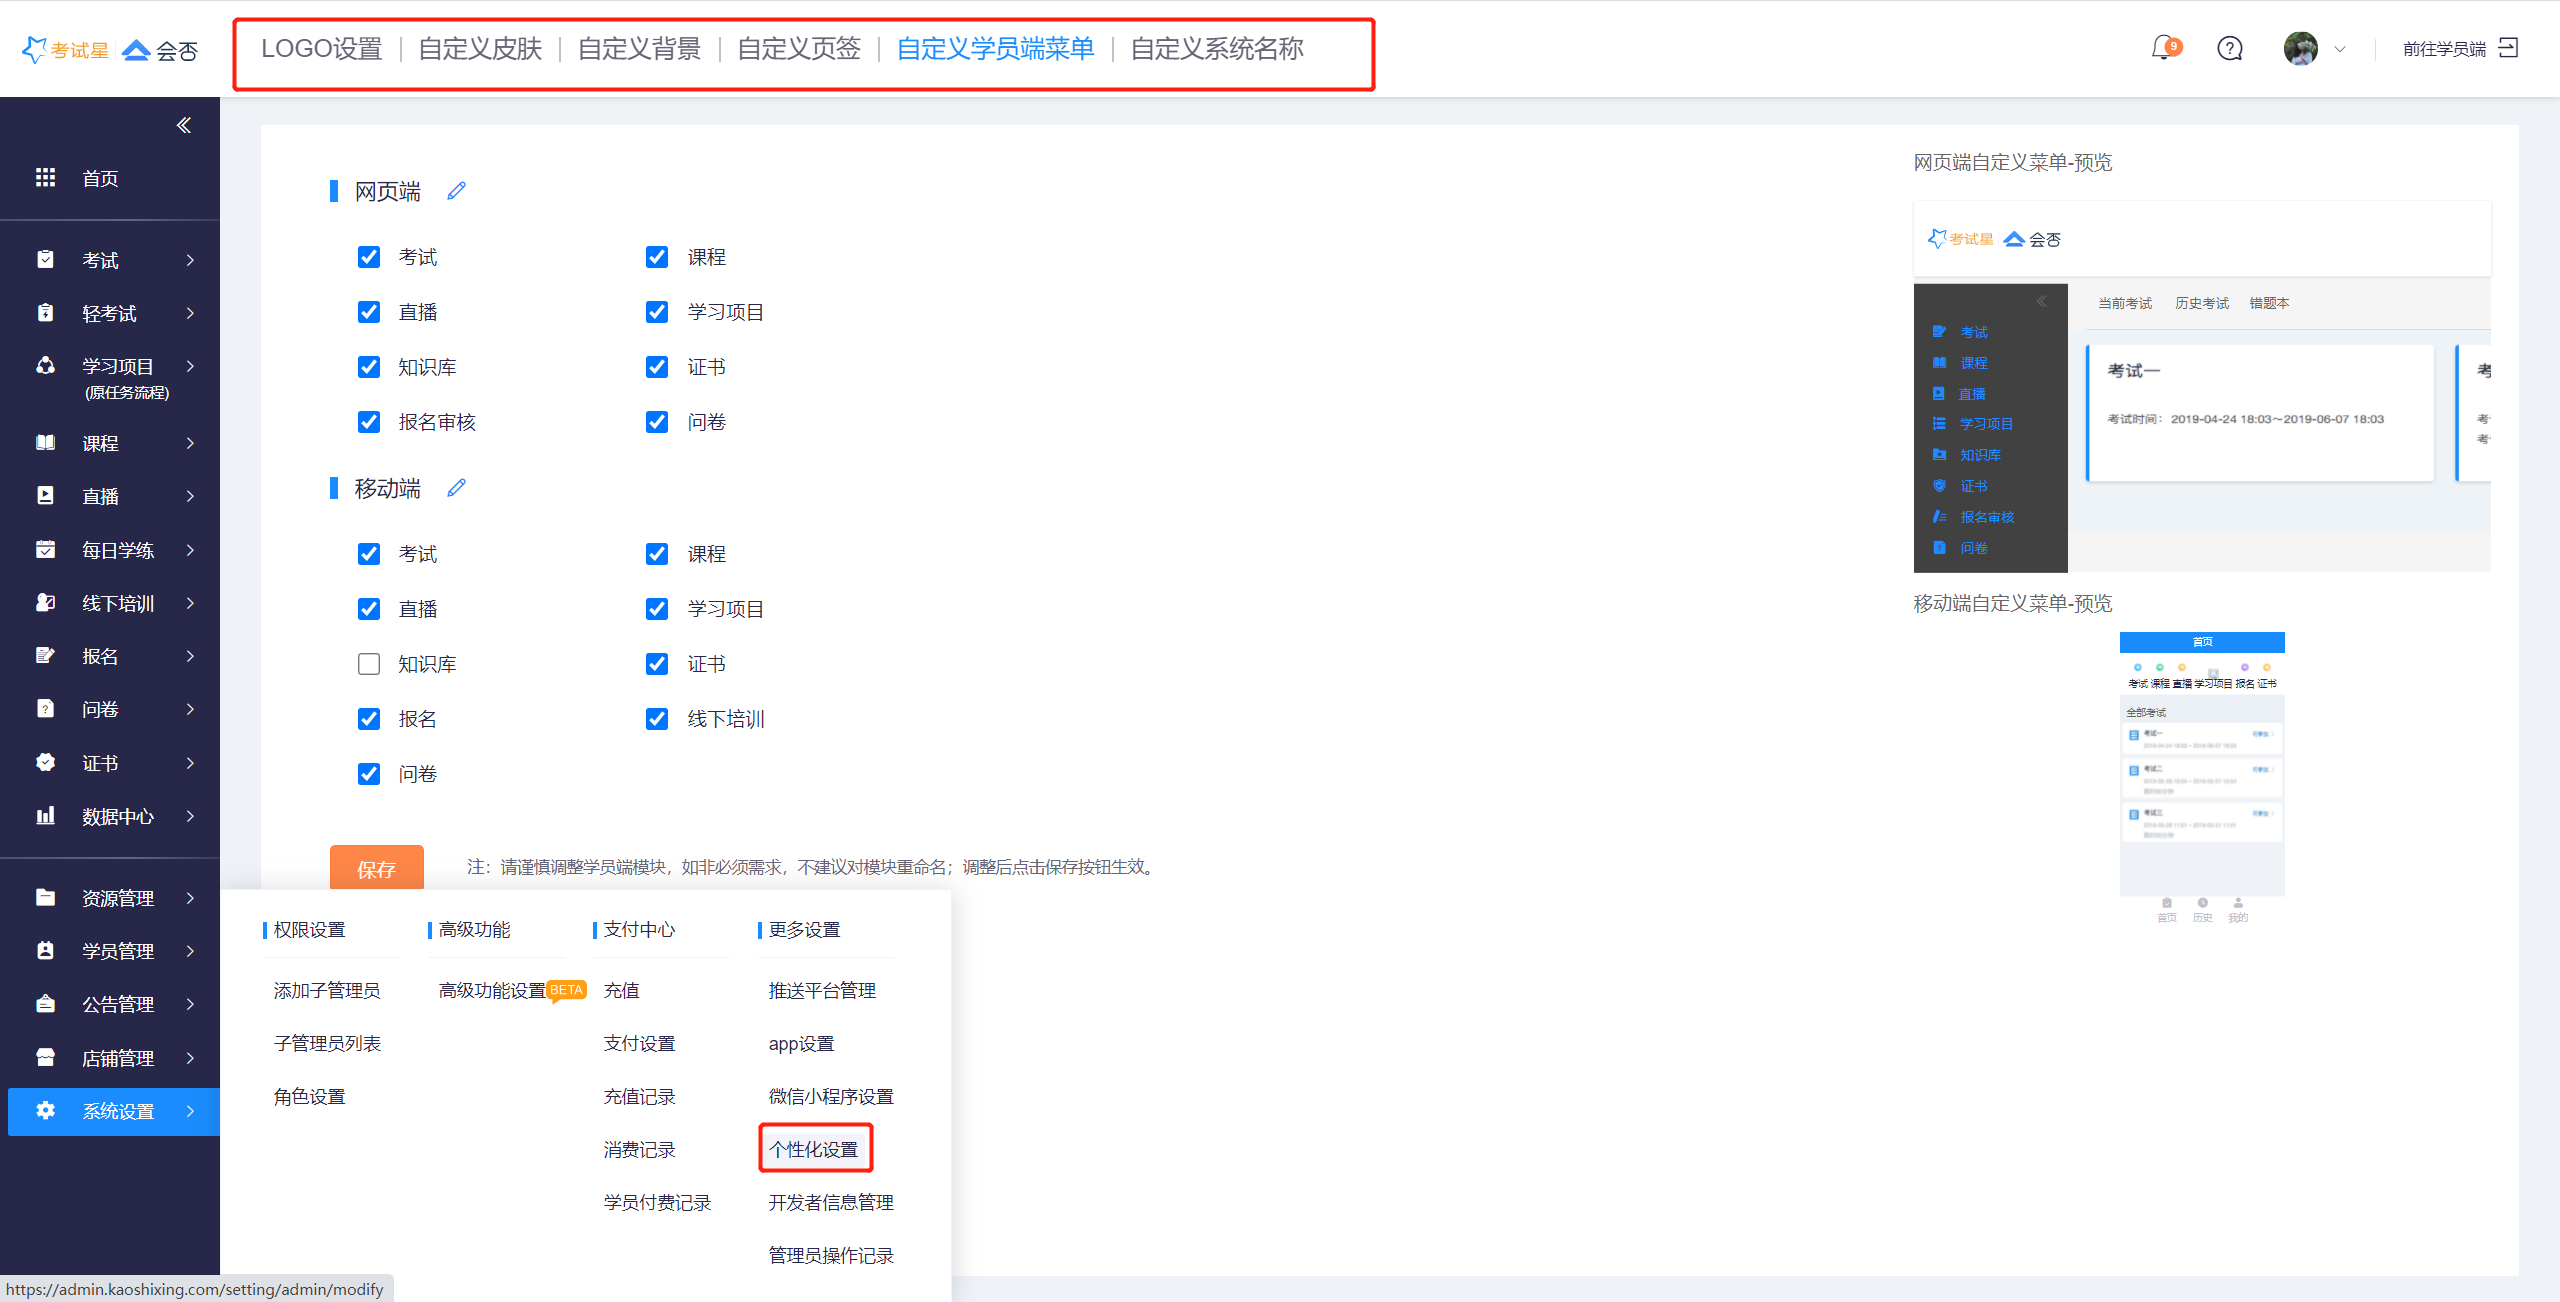Switch to the 自定义皮肤 tab
This screenshot has height=1302, width=2560.
tap(480, 49)
